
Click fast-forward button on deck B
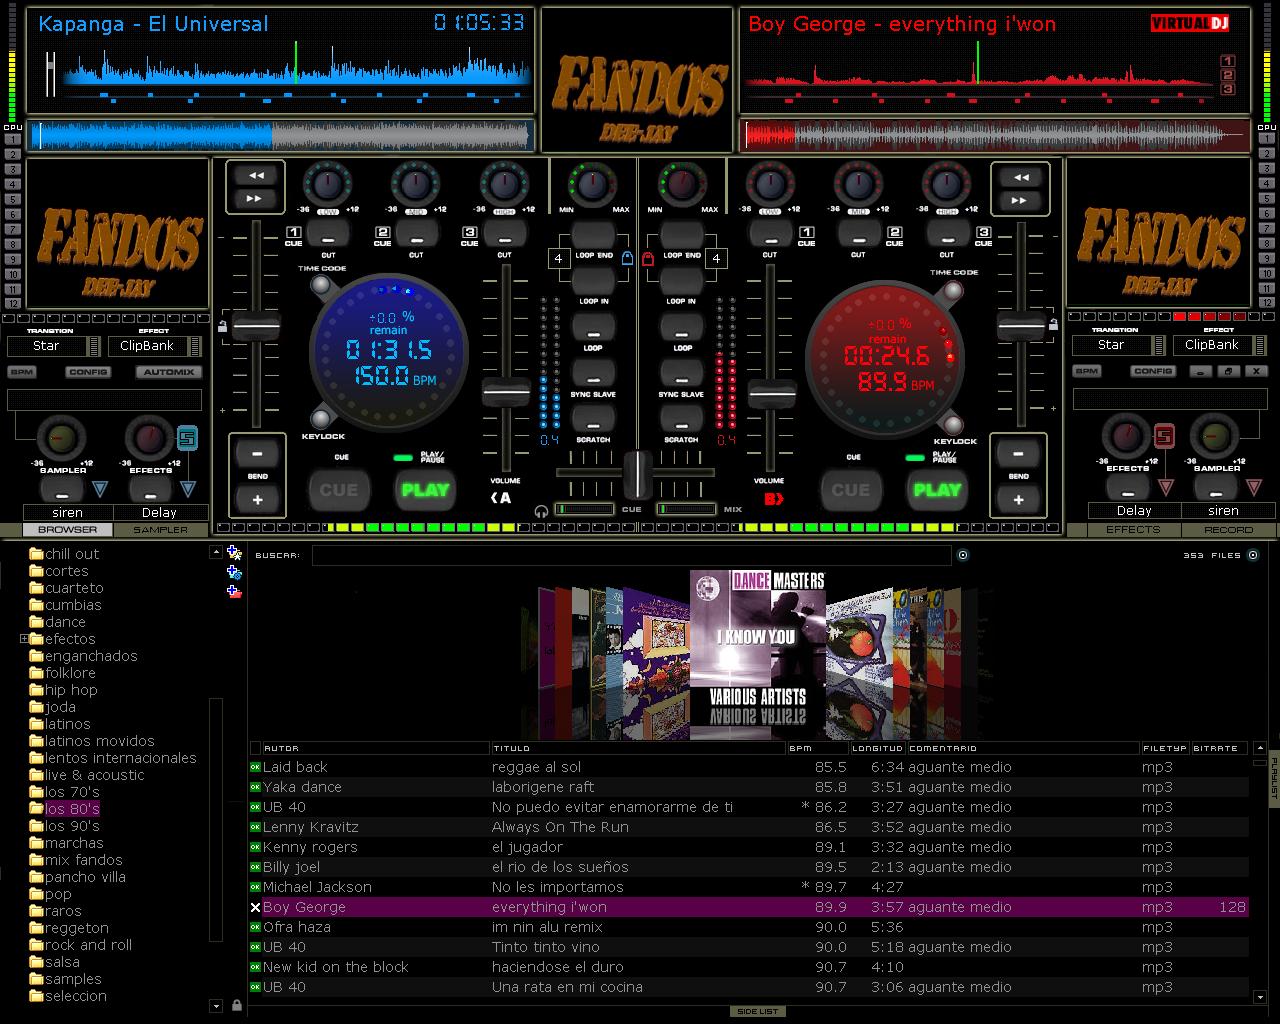pyautogui.click(x=1021, y=199)
